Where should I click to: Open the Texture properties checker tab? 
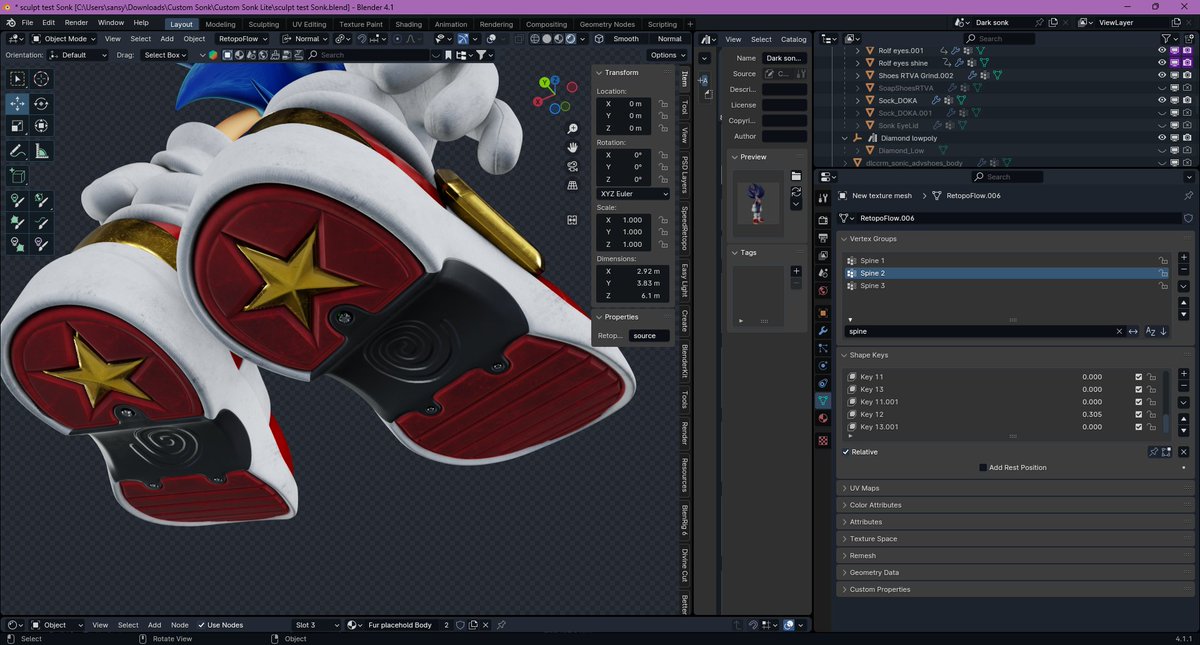pyautogui.click(x=823, y=440)
